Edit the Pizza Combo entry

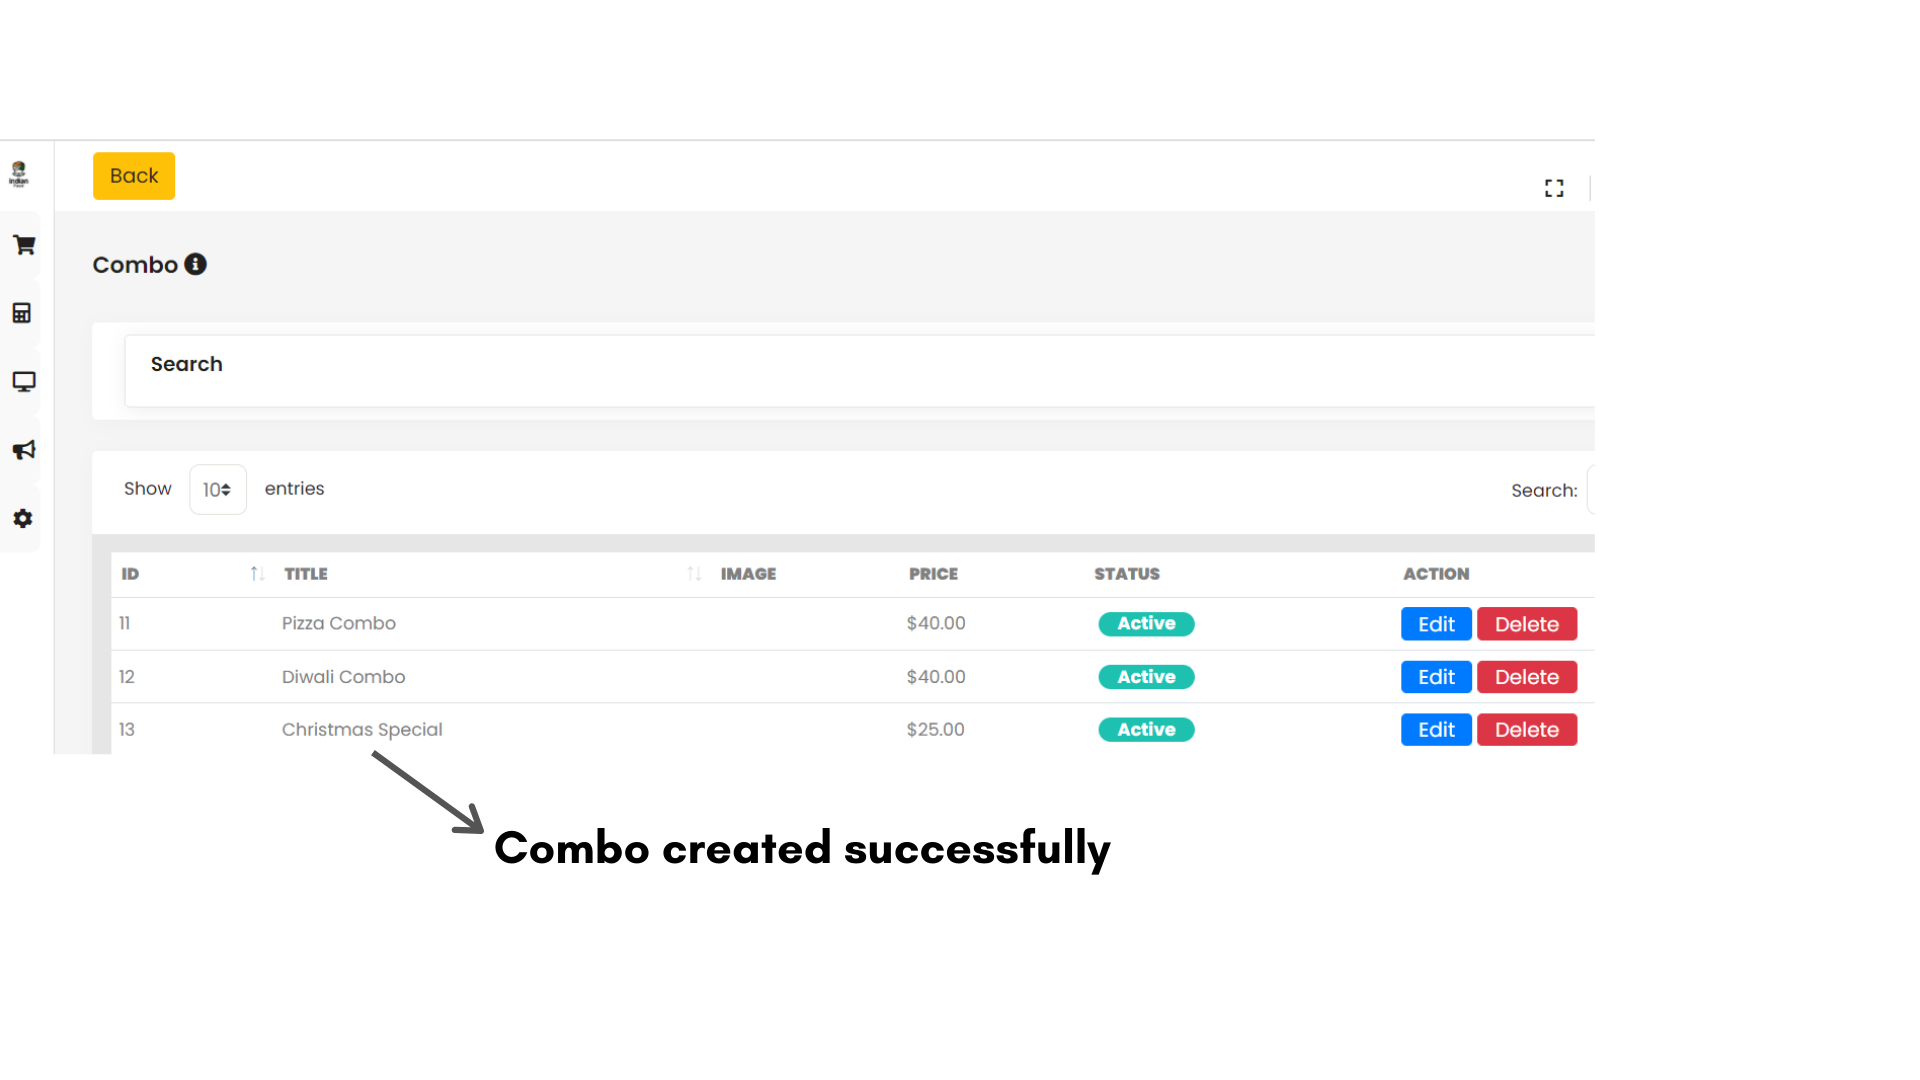pos(1436,624)
